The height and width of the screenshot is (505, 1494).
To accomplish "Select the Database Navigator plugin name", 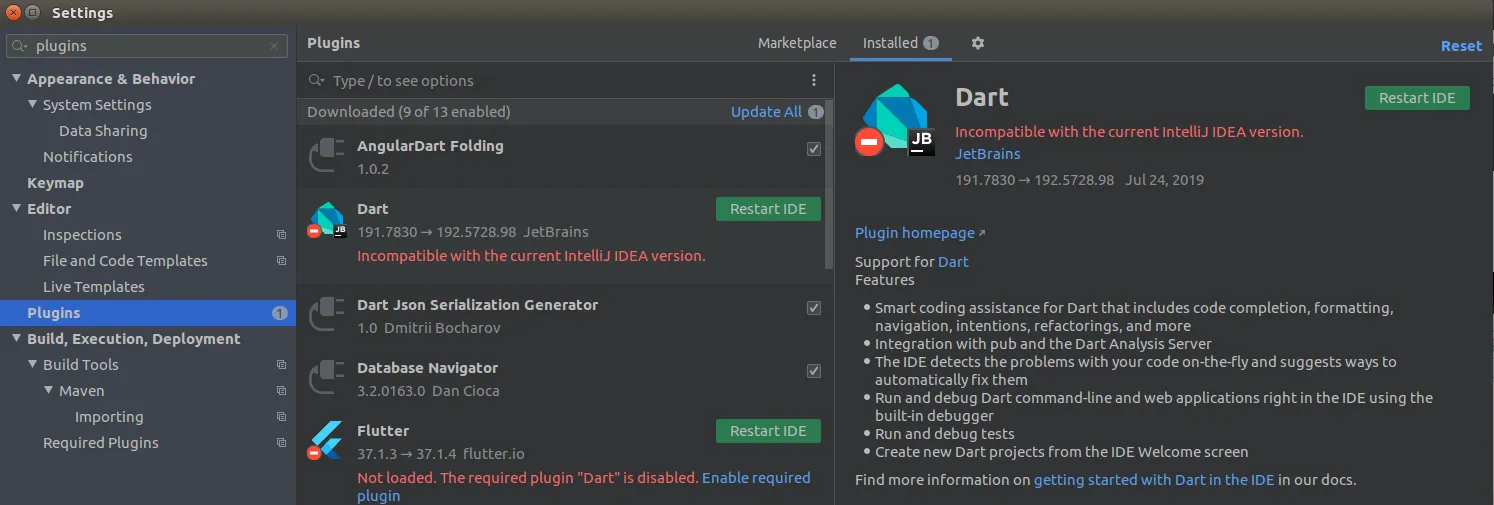I will coord(427,368).
